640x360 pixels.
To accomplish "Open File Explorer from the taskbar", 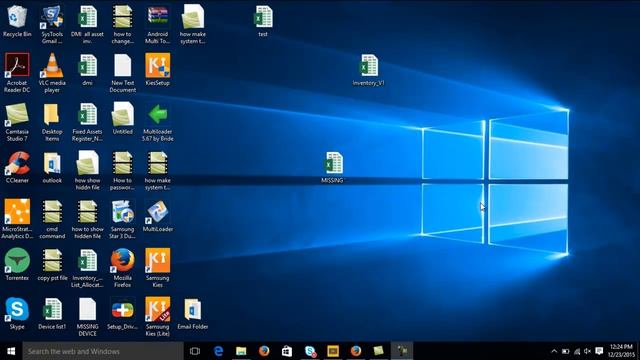I will [x=241, y=351].
